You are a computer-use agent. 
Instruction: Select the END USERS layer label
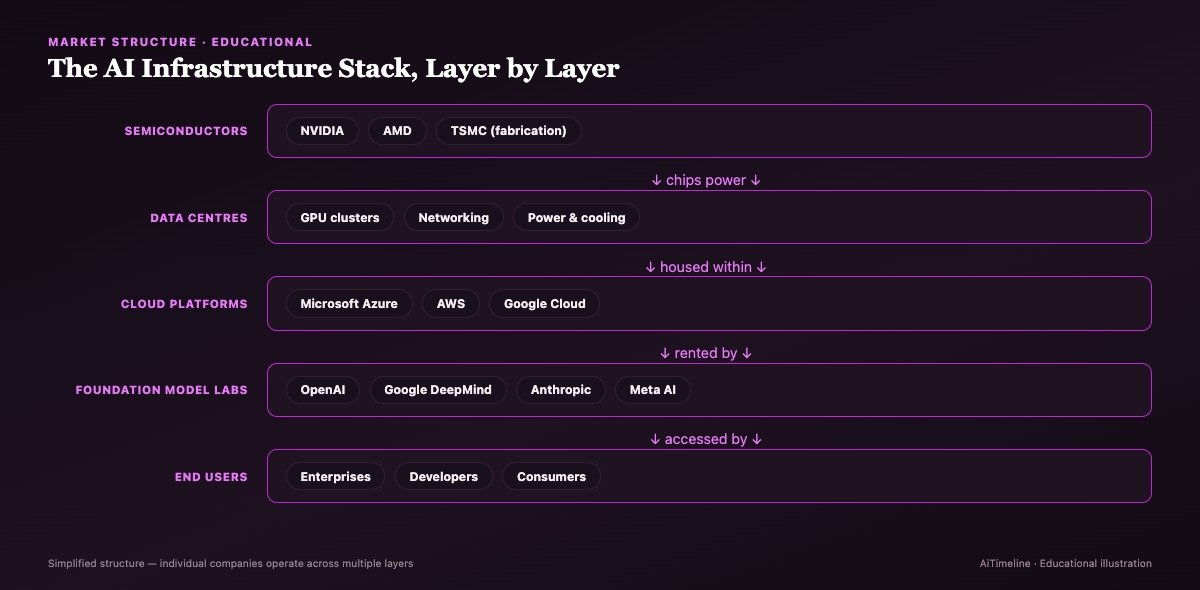tap(211, 477)
